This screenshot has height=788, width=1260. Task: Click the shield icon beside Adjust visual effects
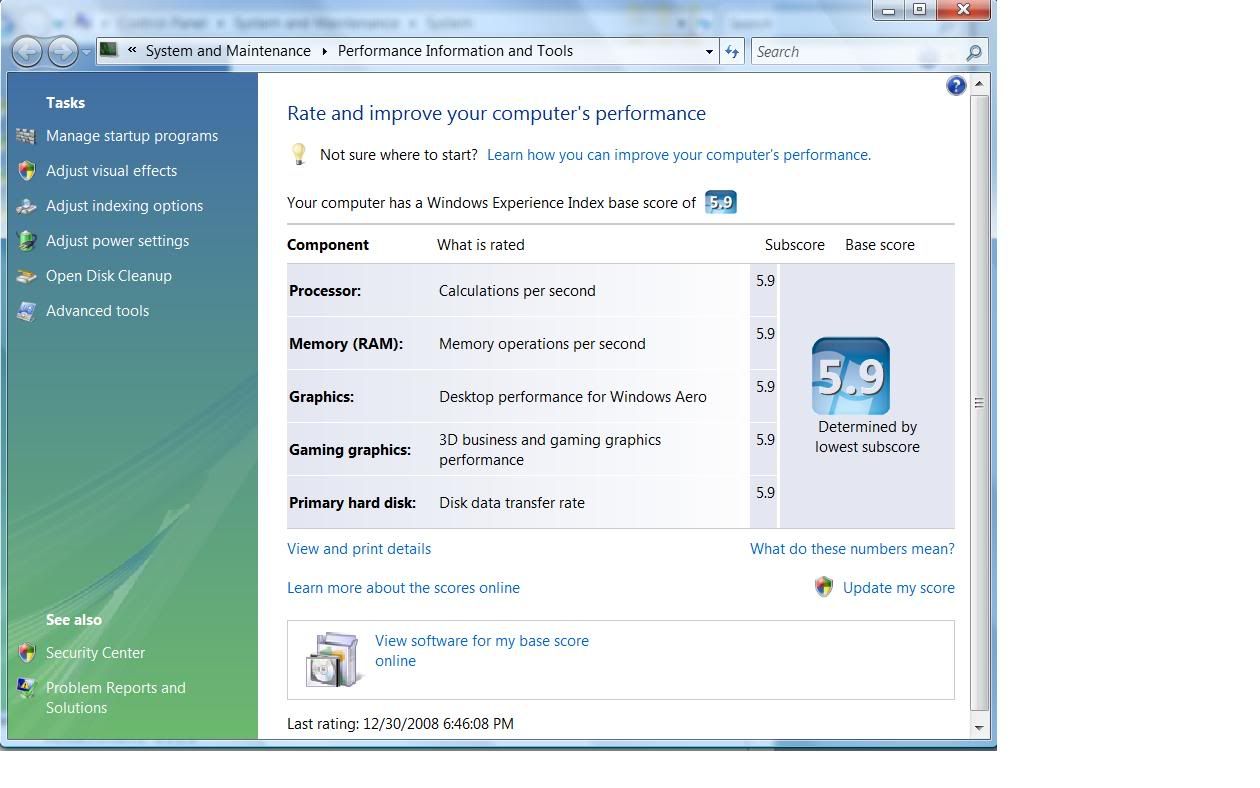tap(27, 171)
